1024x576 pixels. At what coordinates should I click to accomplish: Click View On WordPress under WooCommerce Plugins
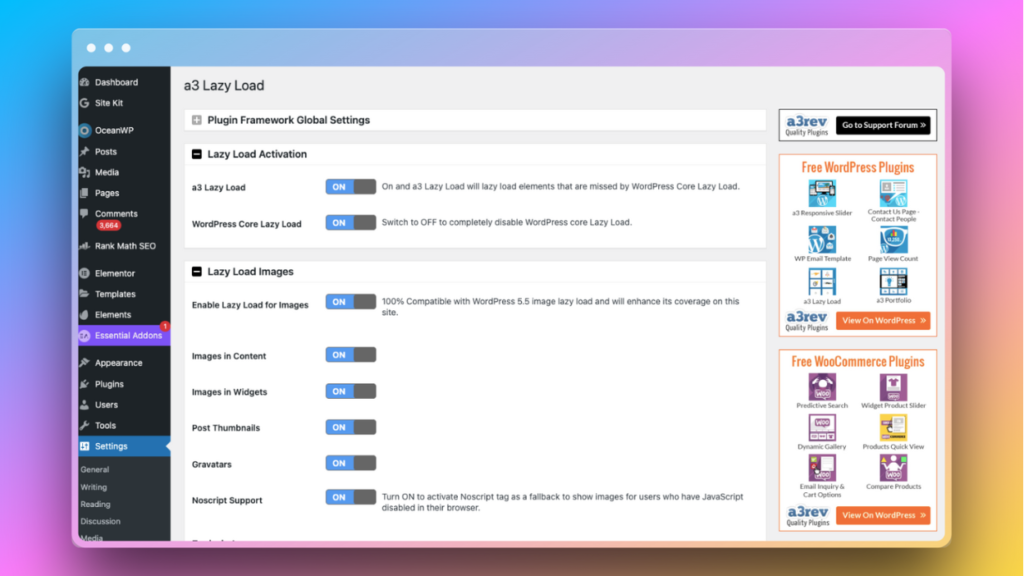tap(883, 515)
